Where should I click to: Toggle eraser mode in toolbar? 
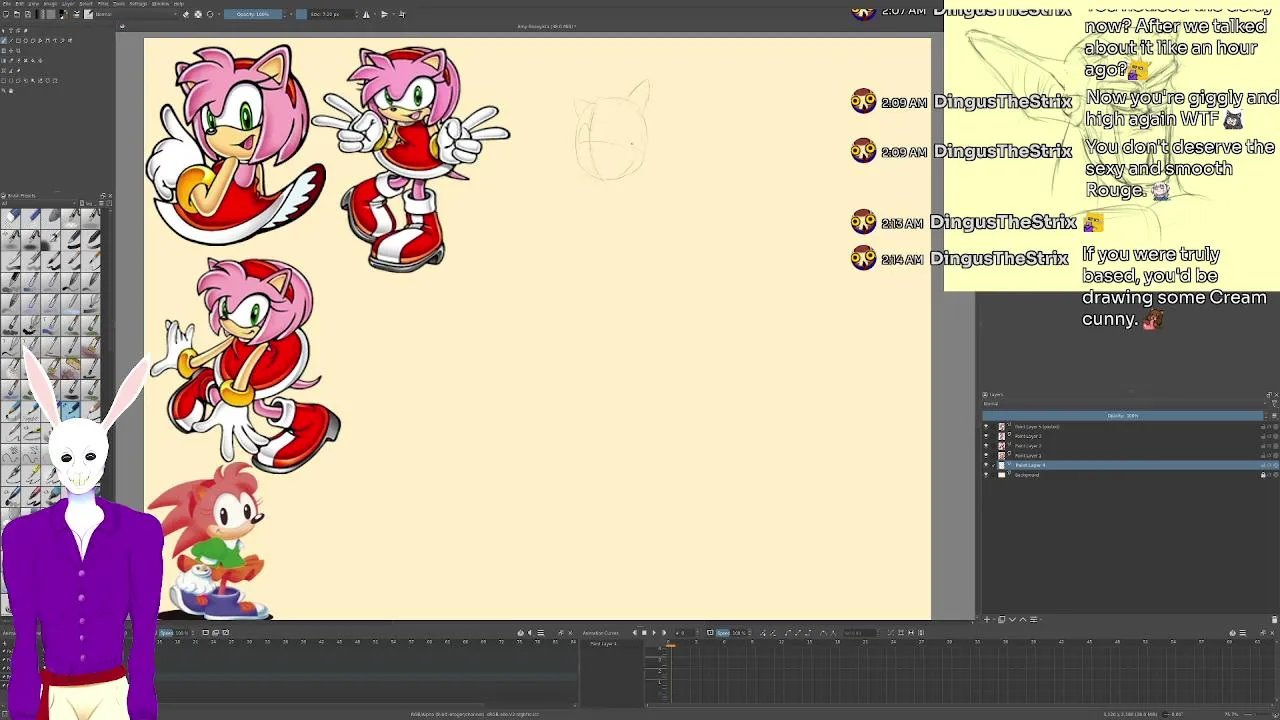186,14
